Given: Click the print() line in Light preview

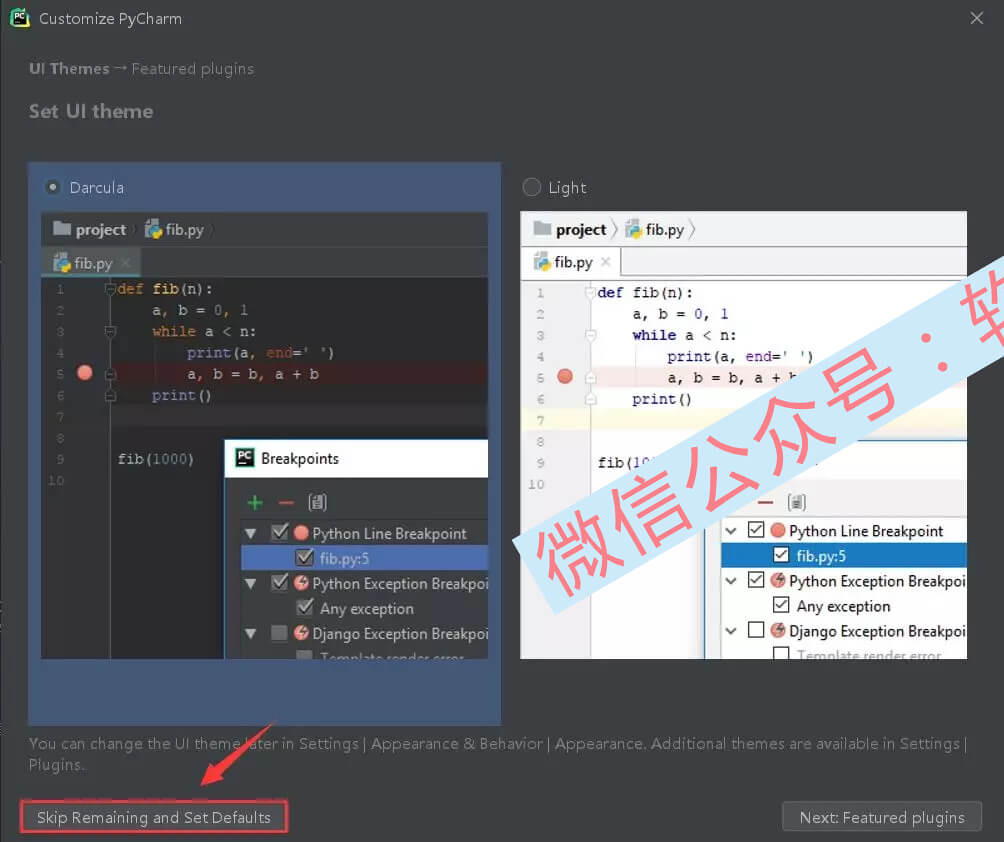Looking at the screenshot, I should point(661,399).
